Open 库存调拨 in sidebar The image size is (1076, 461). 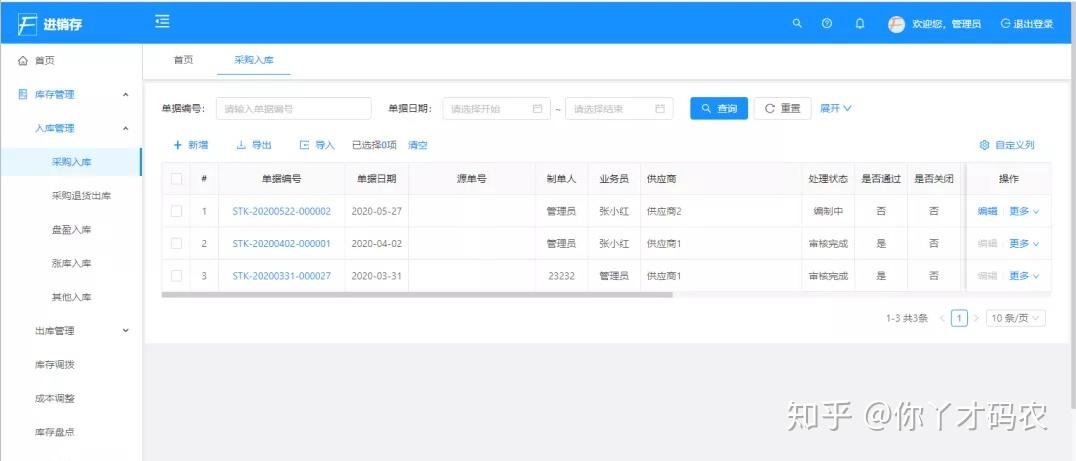coord(55,364)
